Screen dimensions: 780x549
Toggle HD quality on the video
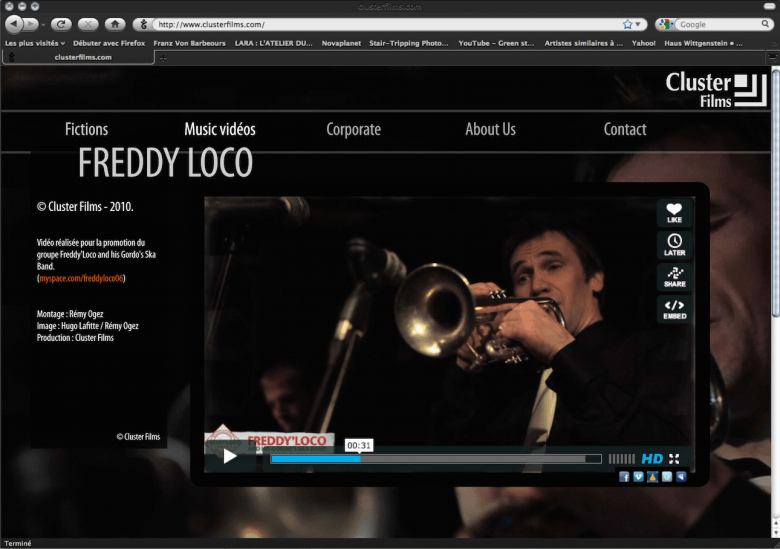[652, 458]
